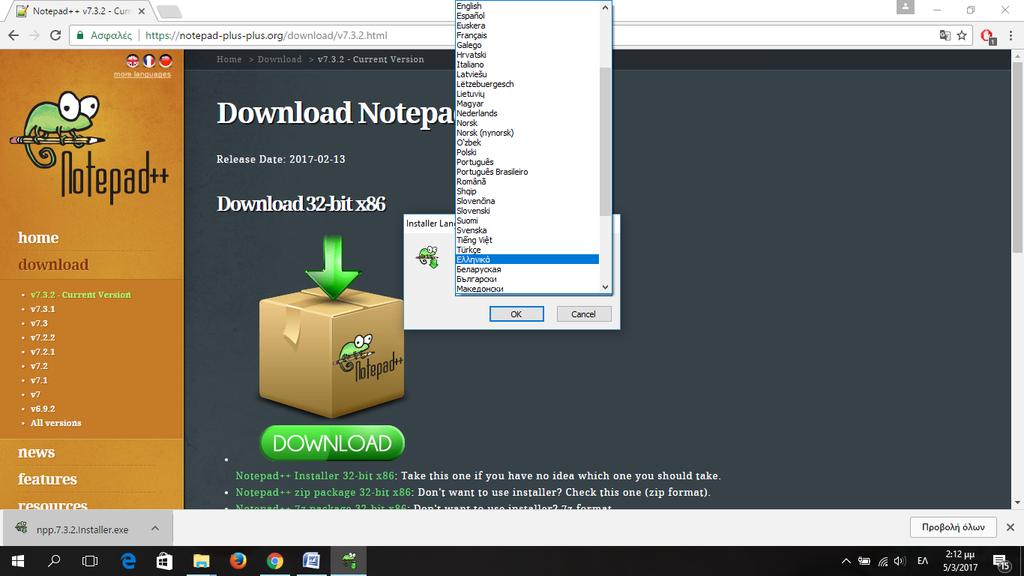The height and width of the screenshot is (576, 1024).
Task: Select the UK flag language icon
Action: click(133, 61)
